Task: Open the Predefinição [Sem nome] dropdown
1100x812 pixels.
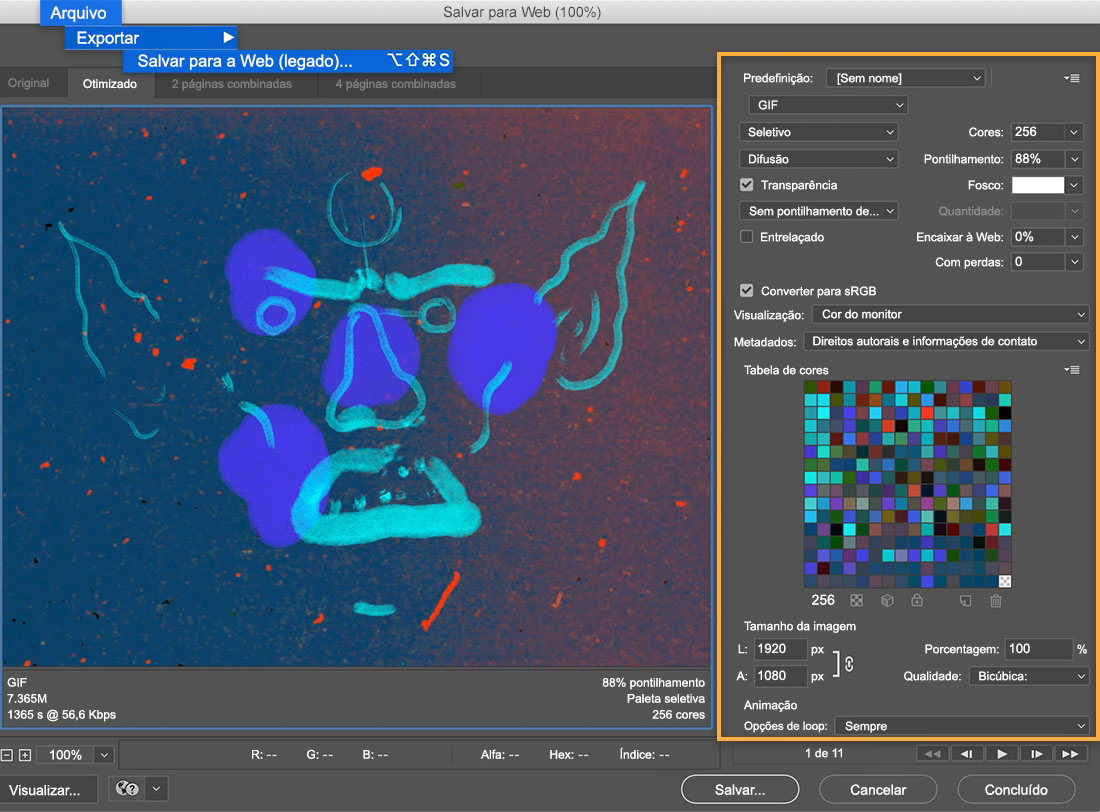Action: 906,78
